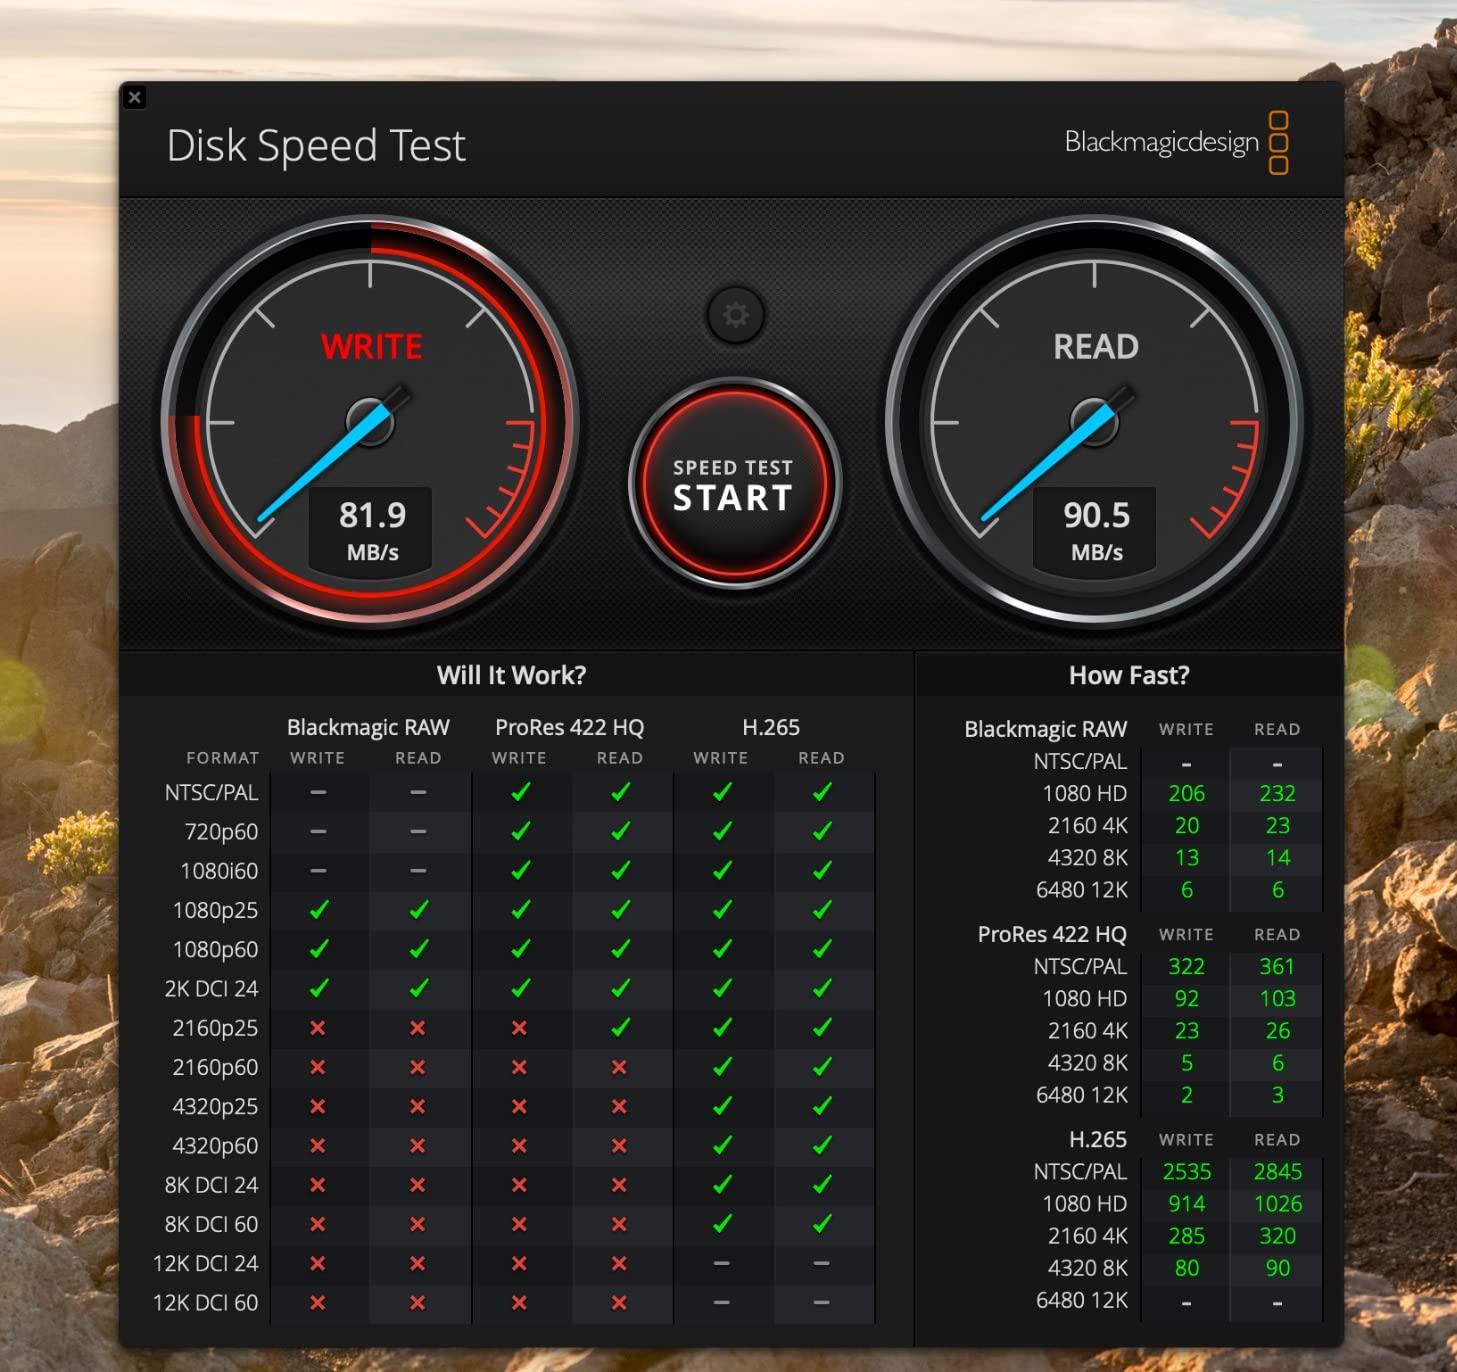Click the "1080i60" format row label
This screenshot has height=1372, width=1457.
[219, 871]
